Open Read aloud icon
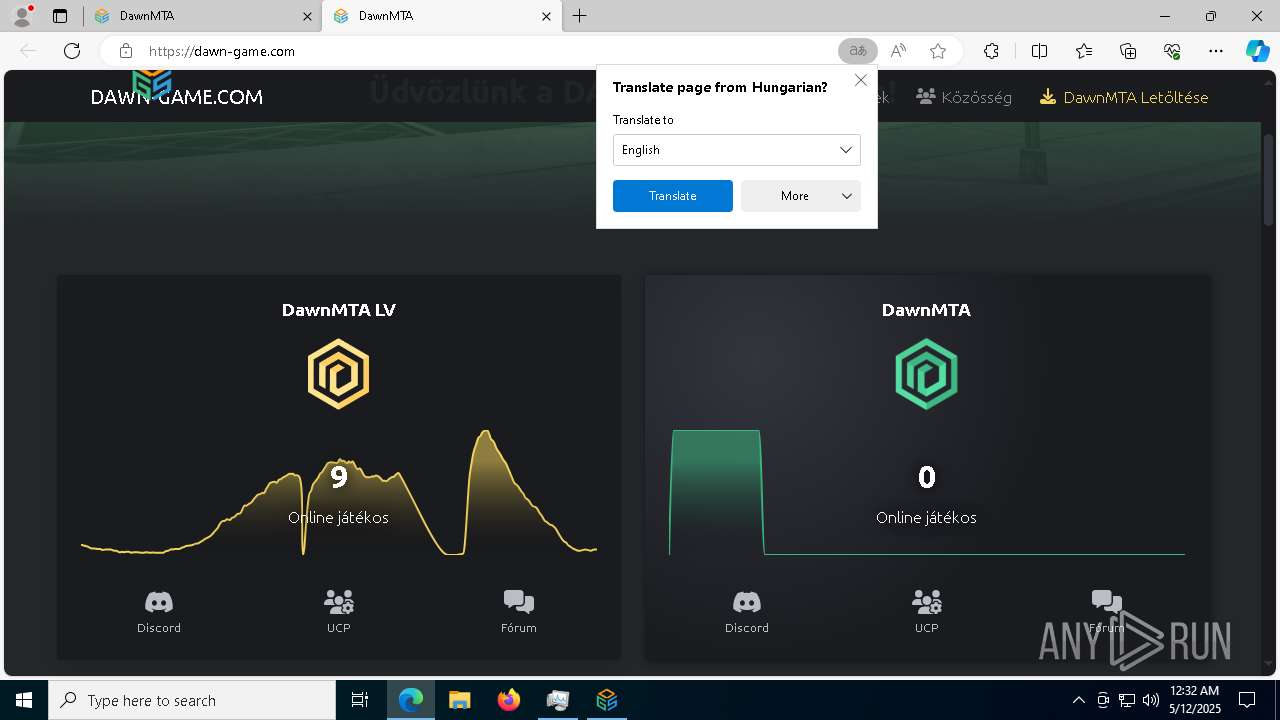Image resolution: width=1280 pixels, height=720 pixels. click(x=898, y=51)
